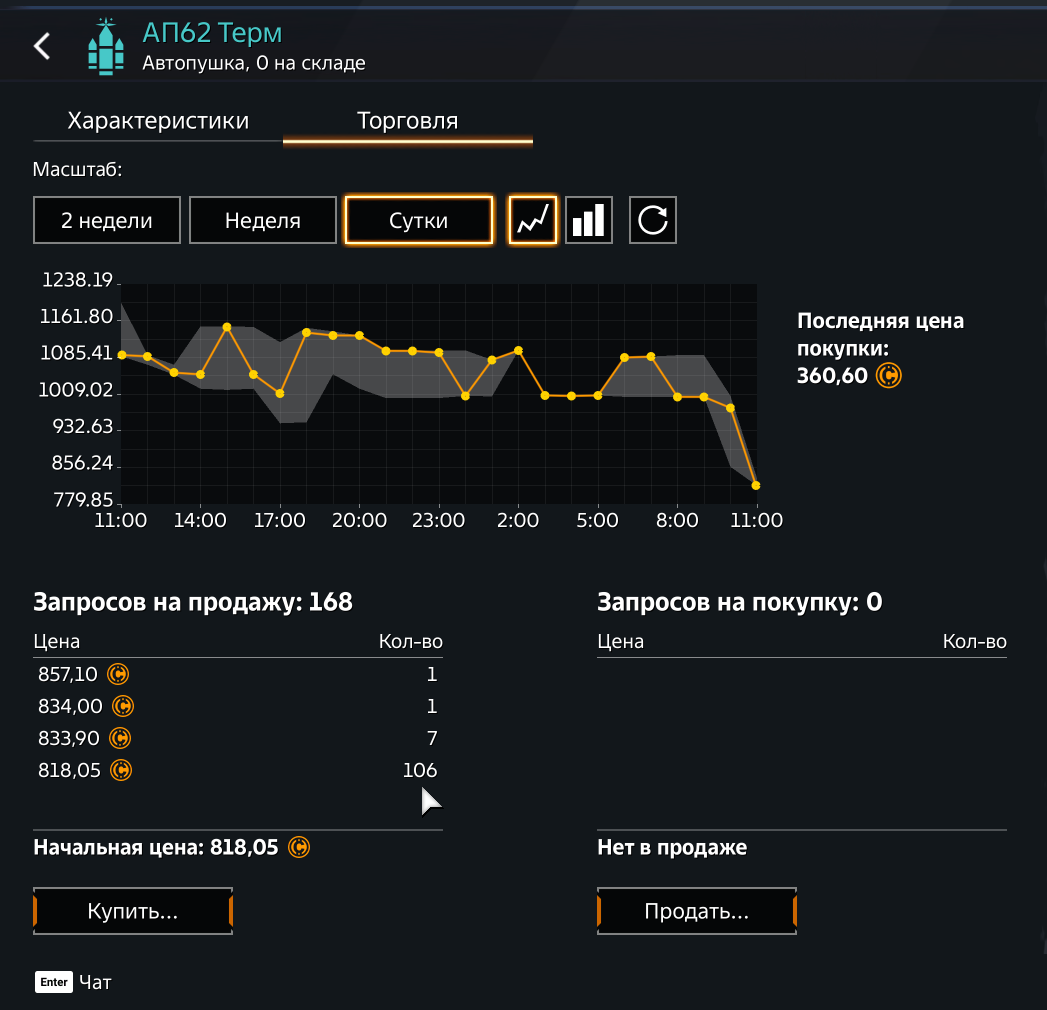Viewport: 1047px width, 1010px height.
Task: Click the Начальная цена: 818,05 text
Action: [x=156, y=848]
